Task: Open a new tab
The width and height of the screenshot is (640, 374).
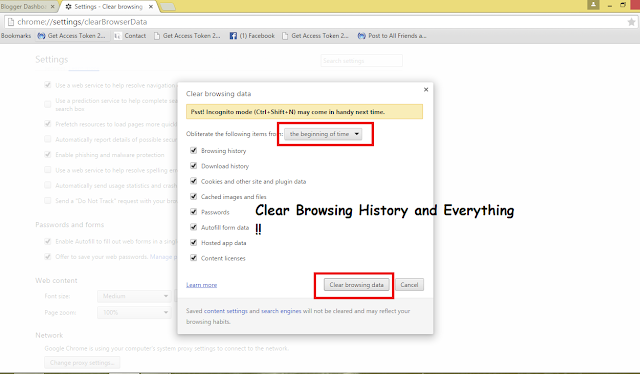Action: click(168, 7)
